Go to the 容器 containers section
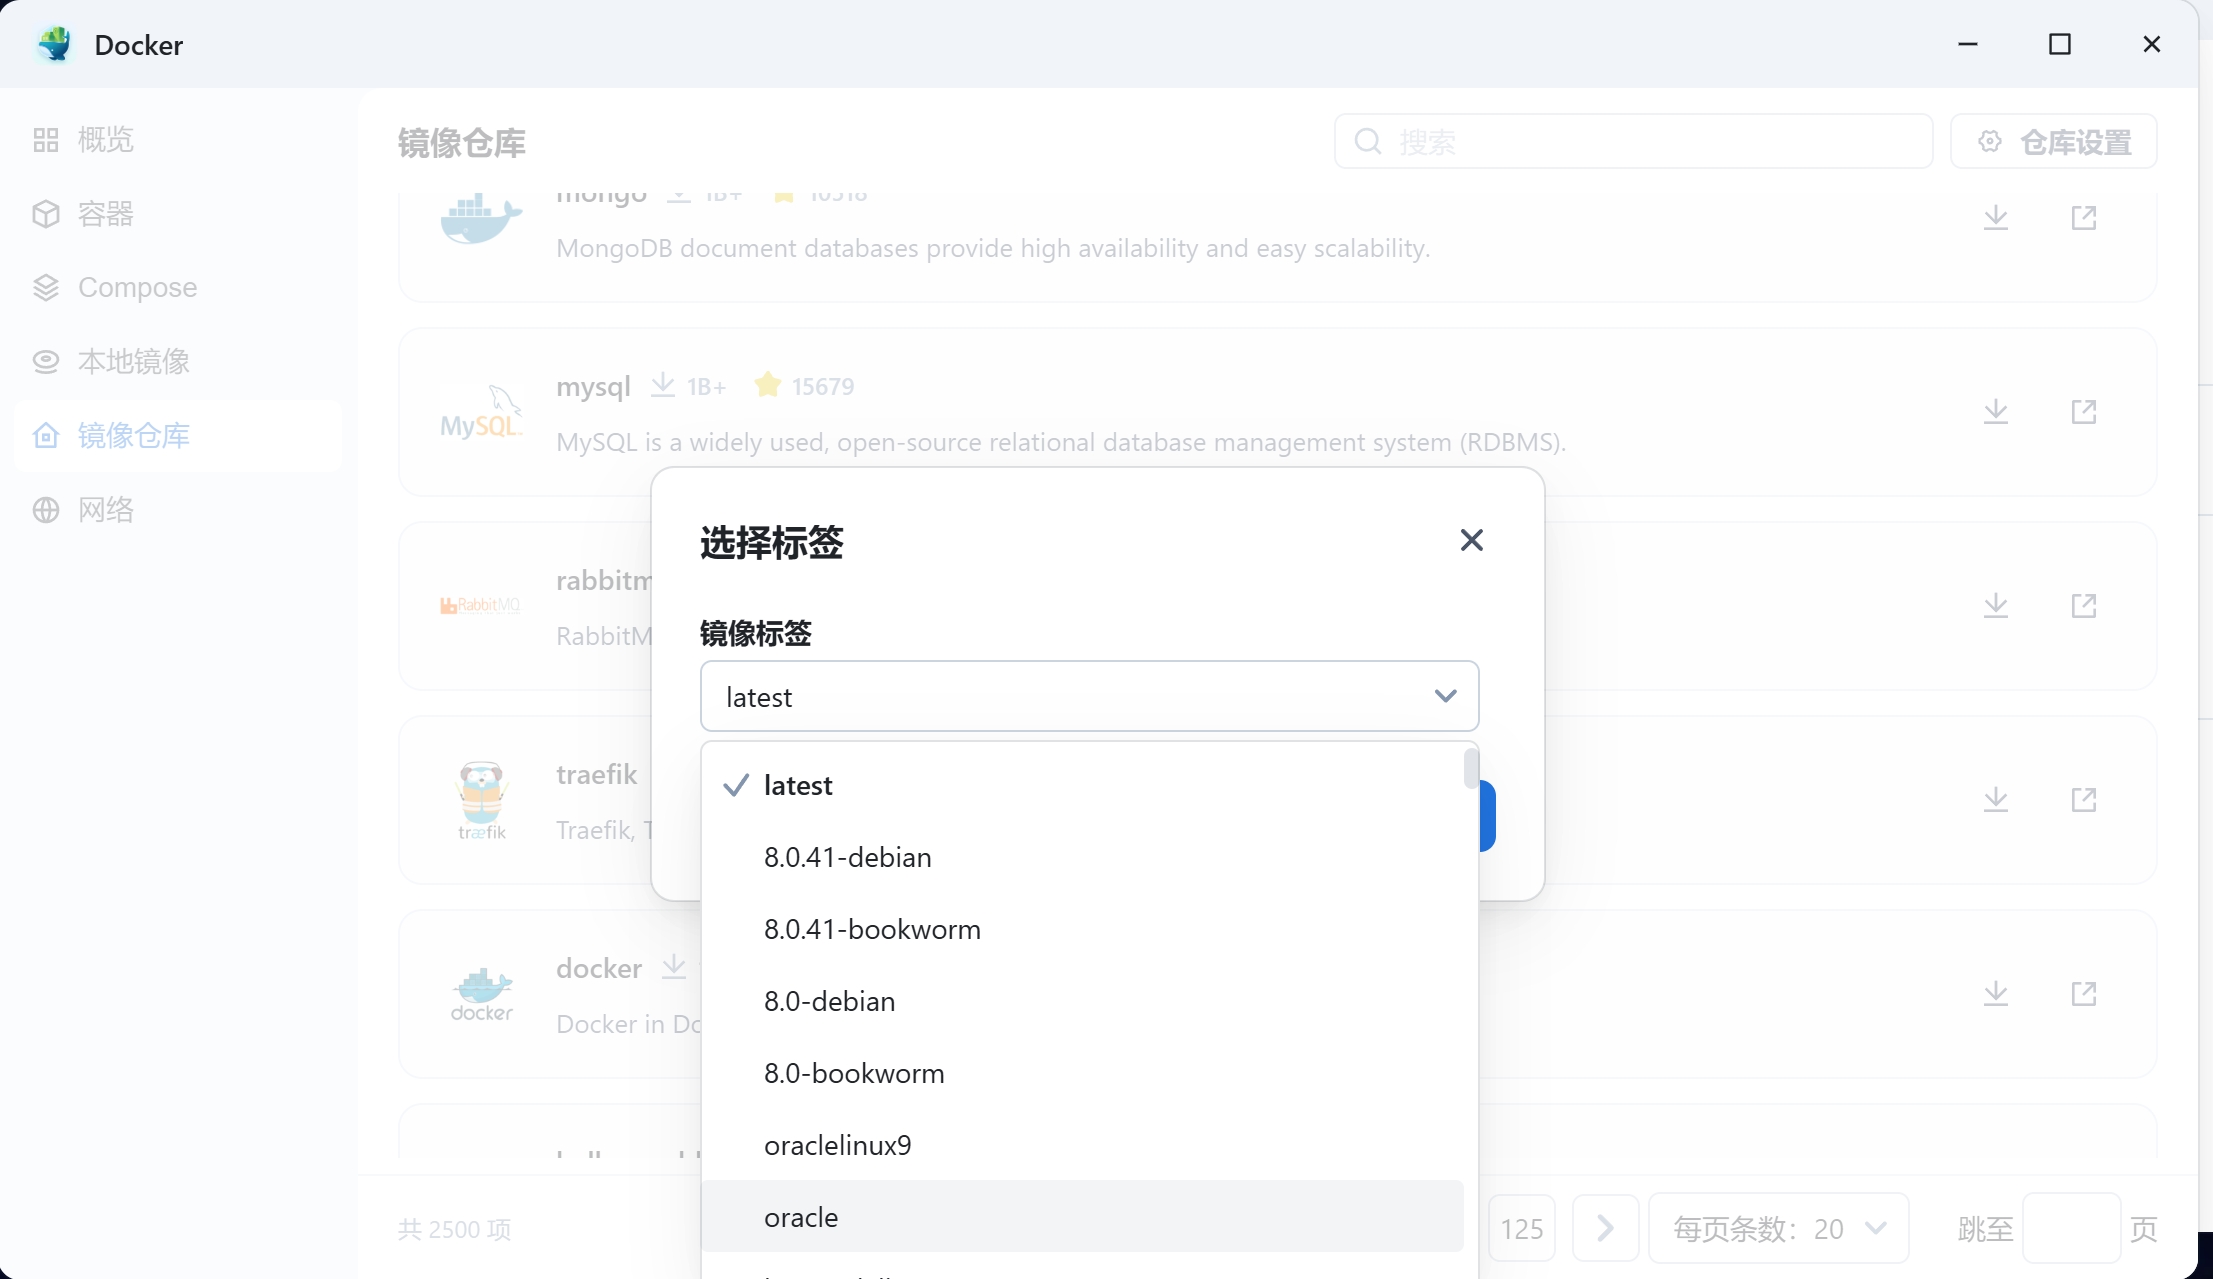 [x=178, y=214]
